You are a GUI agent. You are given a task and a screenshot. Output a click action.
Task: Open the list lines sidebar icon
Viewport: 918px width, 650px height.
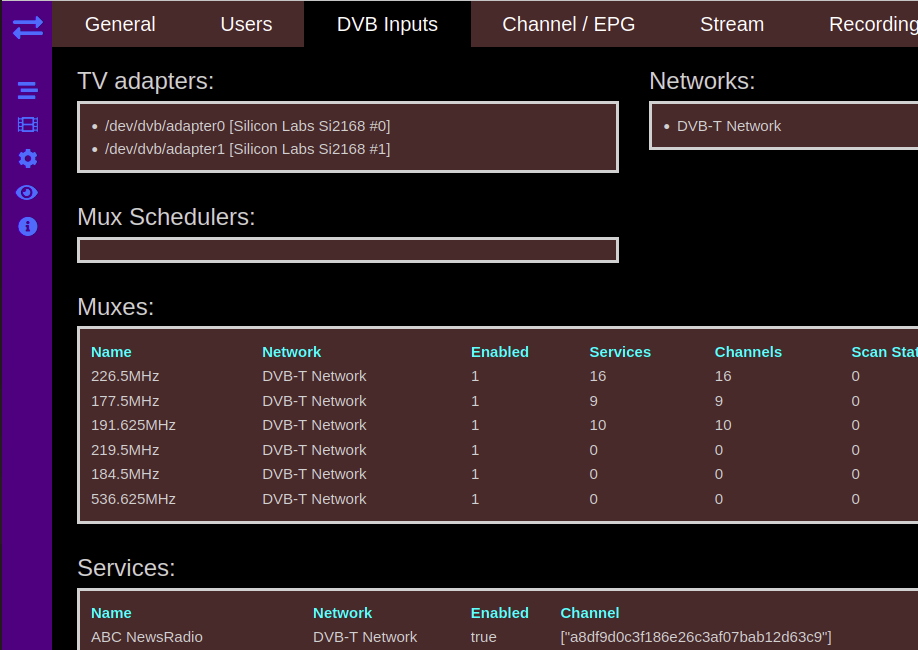coord(28,90)
